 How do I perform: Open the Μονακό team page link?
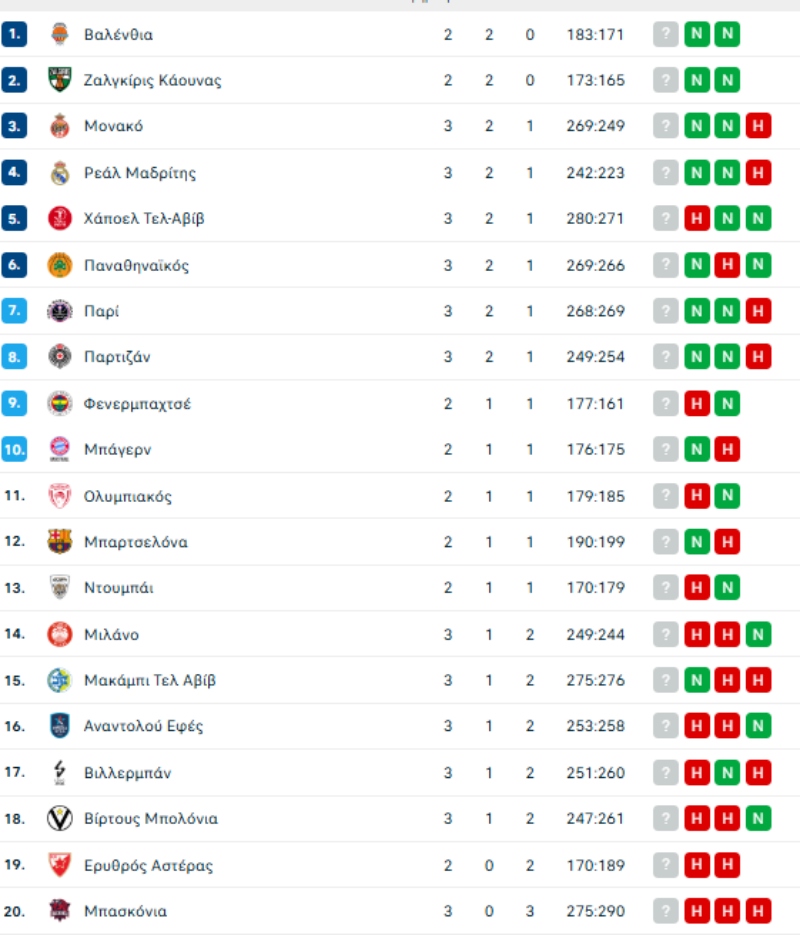(x=113, y=127)
